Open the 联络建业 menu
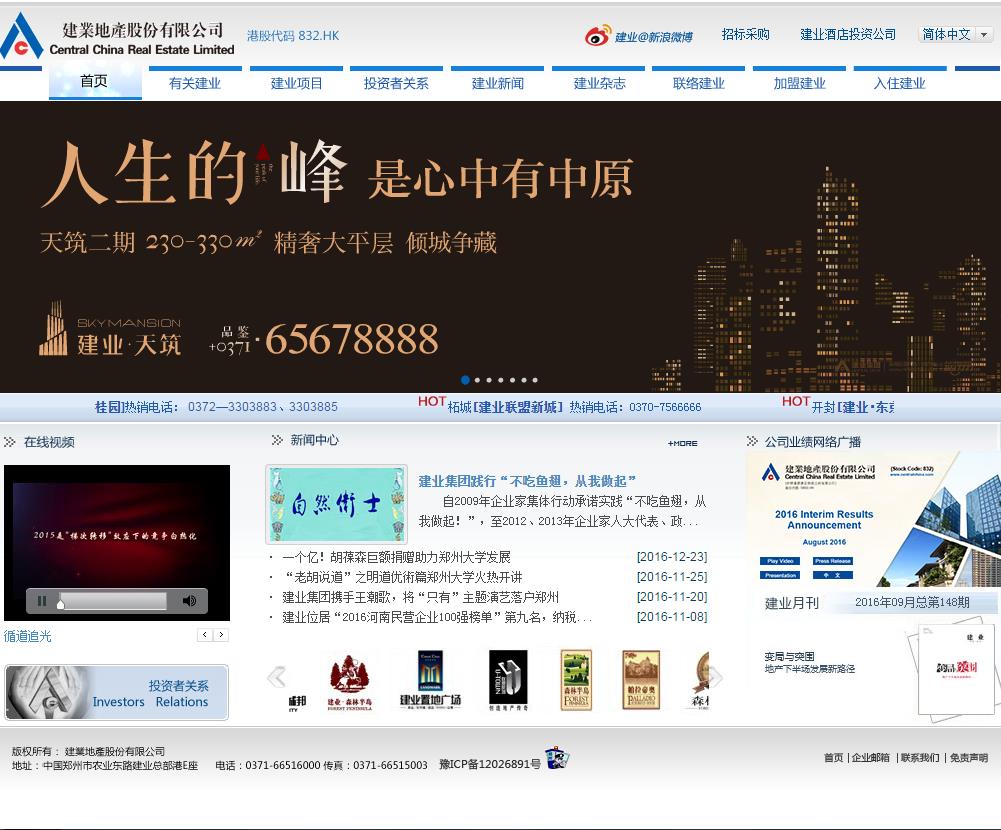1001x830 pixels. pyautogui.click(x=698, y=83)
